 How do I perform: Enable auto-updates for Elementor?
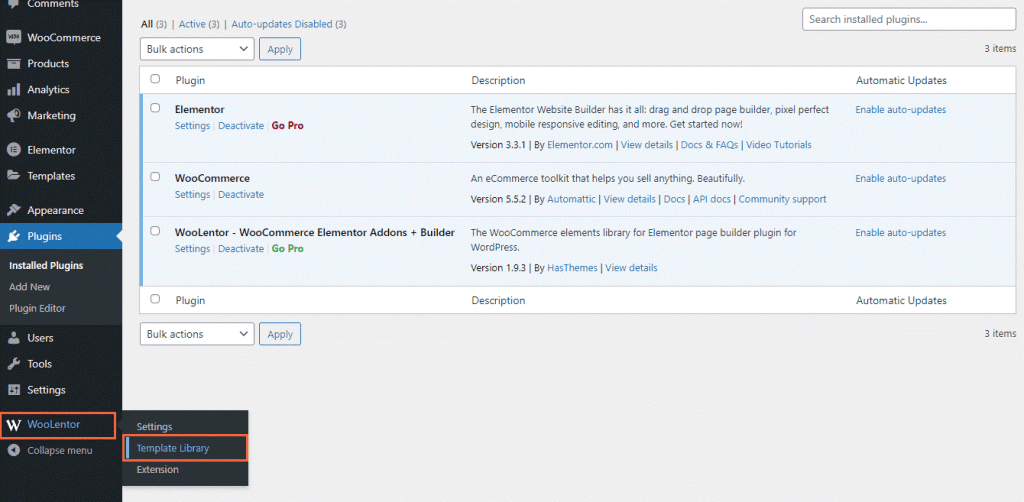[901, 110]
